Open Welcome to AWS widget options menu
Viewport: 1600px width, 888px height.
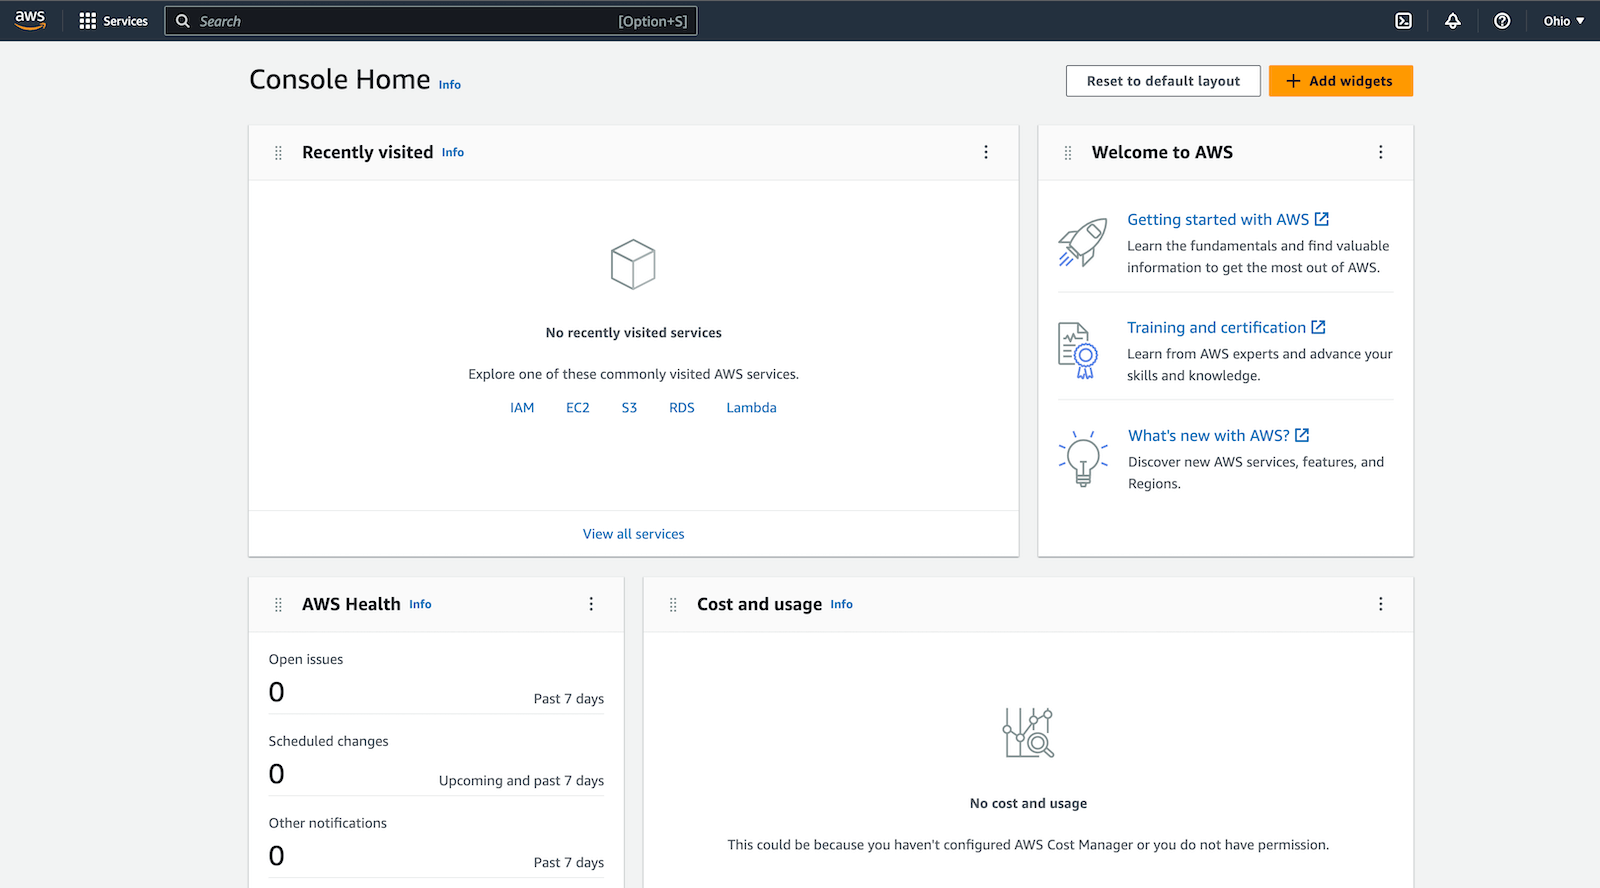coord(1381,152)
